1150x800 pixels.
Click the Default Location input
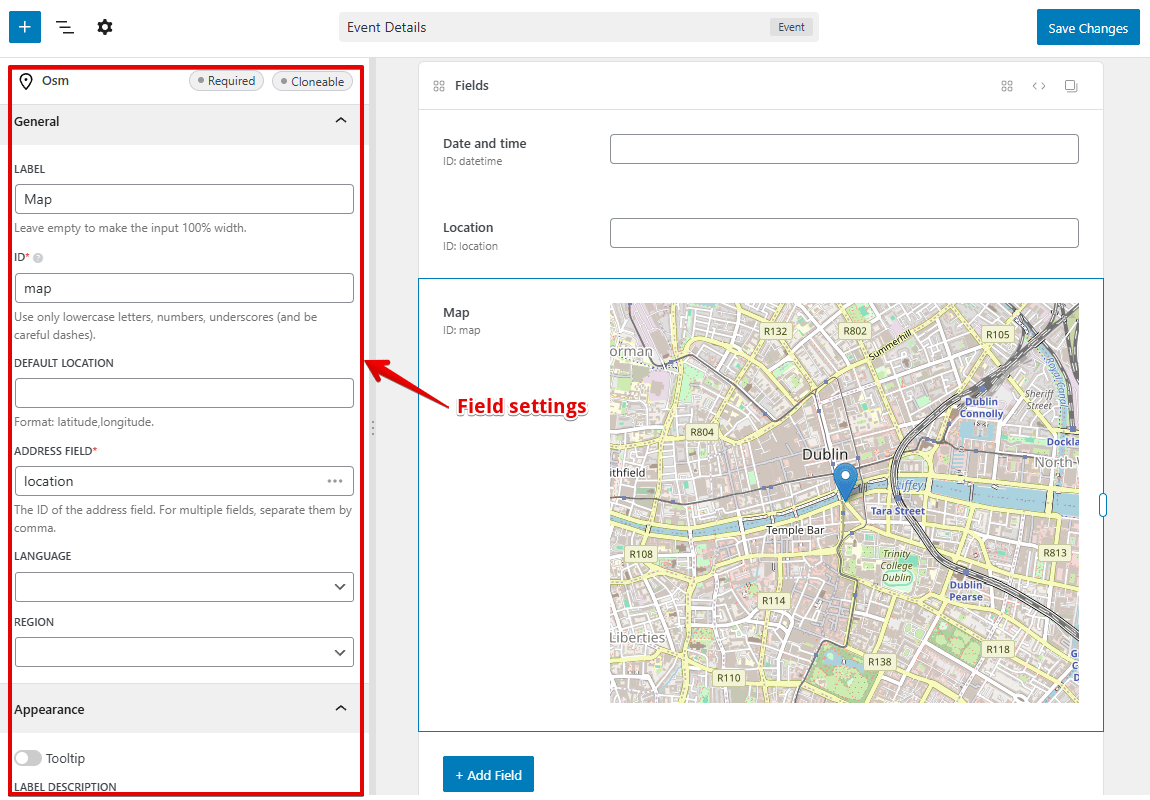click(x=184, y=393)
